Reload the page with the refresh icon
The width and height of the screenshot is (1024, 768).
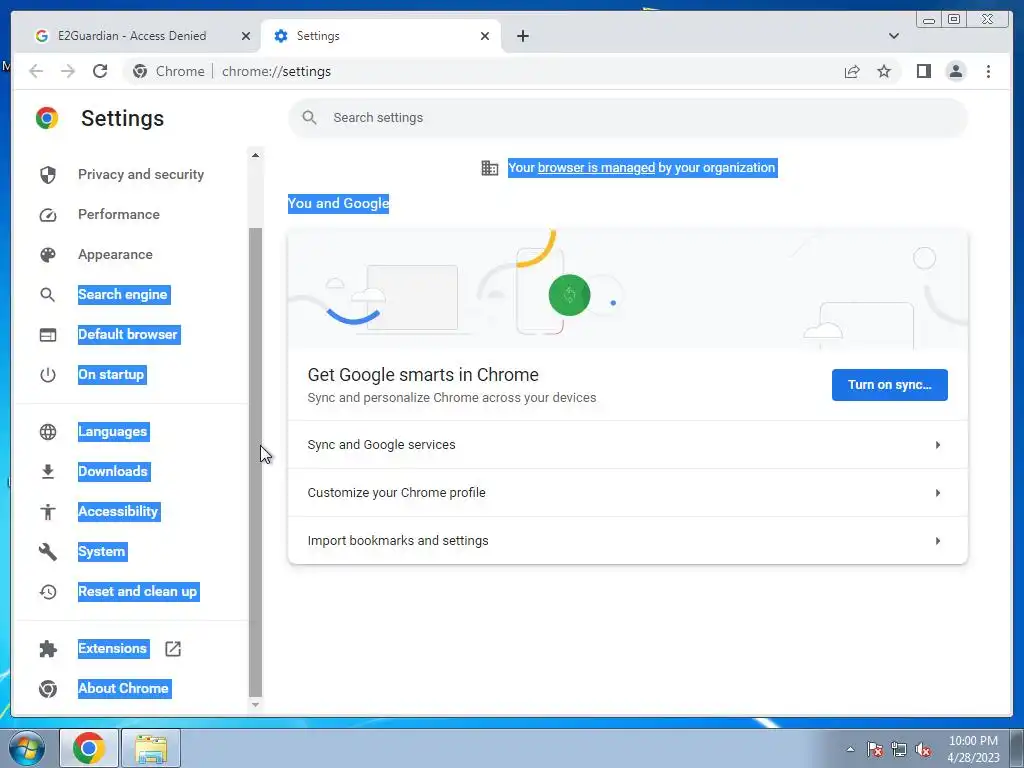[99, 71]
